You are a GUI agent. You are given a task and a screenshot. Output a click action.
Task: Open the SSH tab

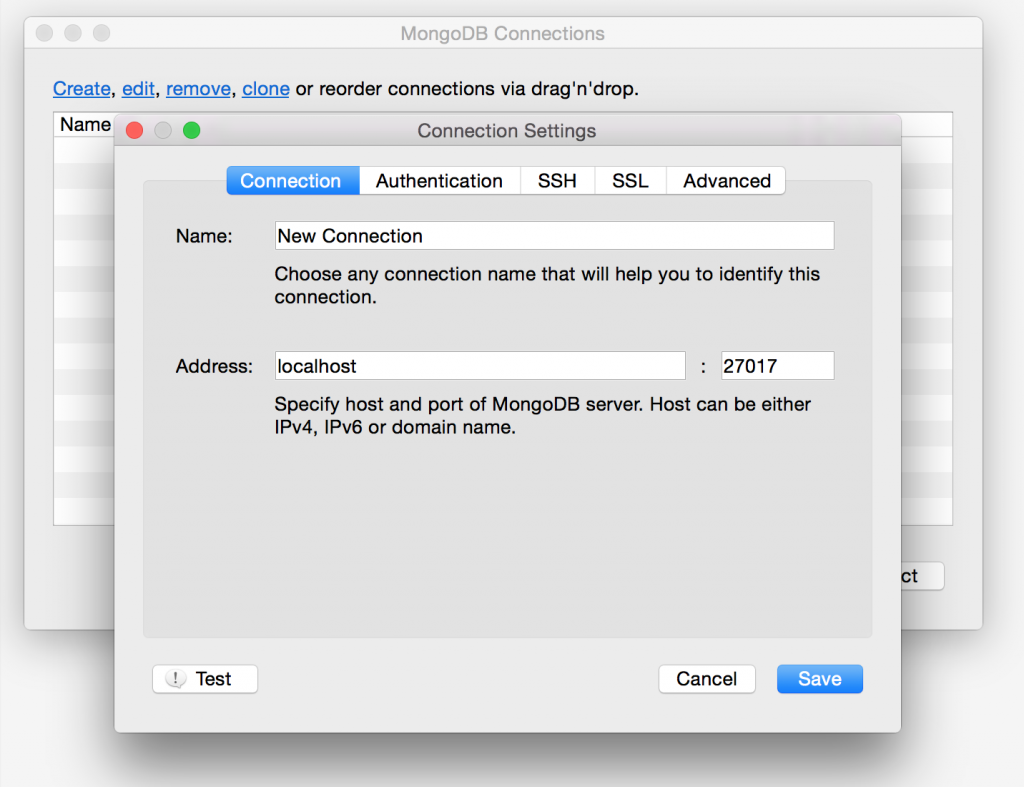[557, 181]
